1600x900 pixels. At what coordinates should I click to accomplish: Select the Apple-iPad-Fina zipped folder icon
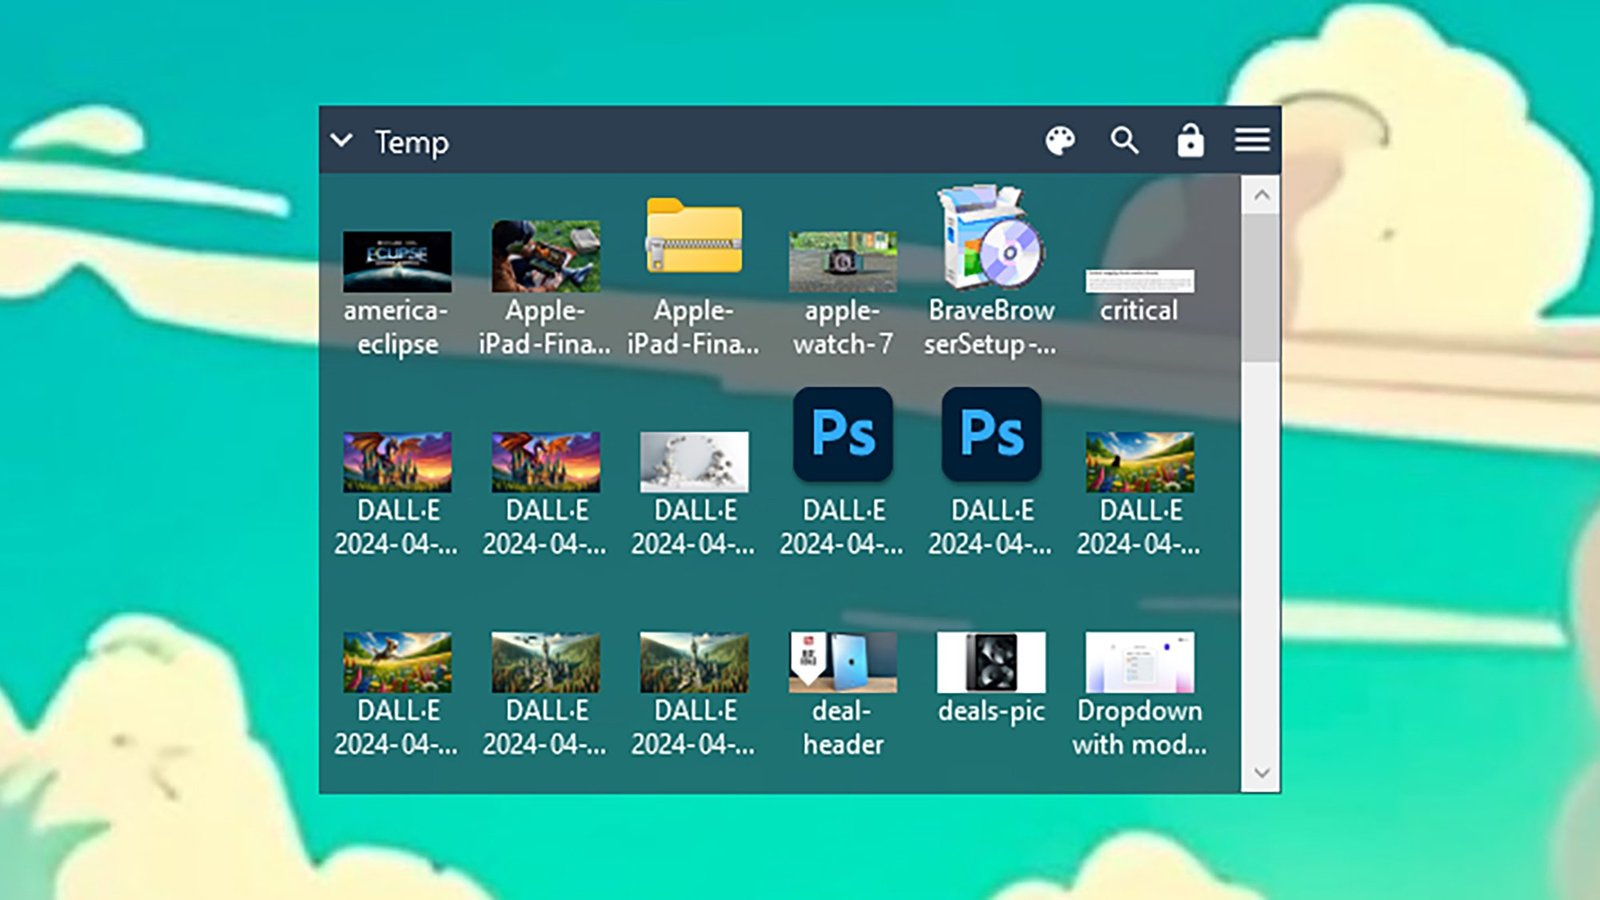click(694, 236)
